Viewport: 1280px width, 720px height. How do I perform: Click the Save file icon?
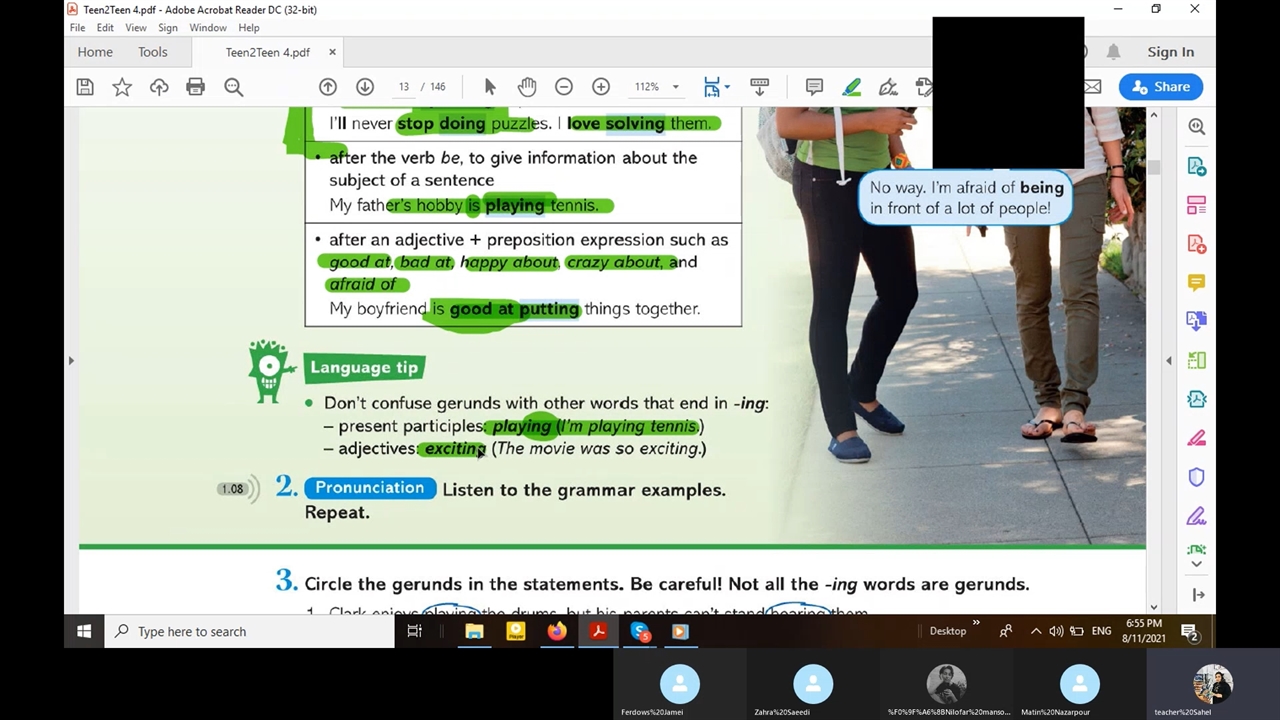click(85, 87)
